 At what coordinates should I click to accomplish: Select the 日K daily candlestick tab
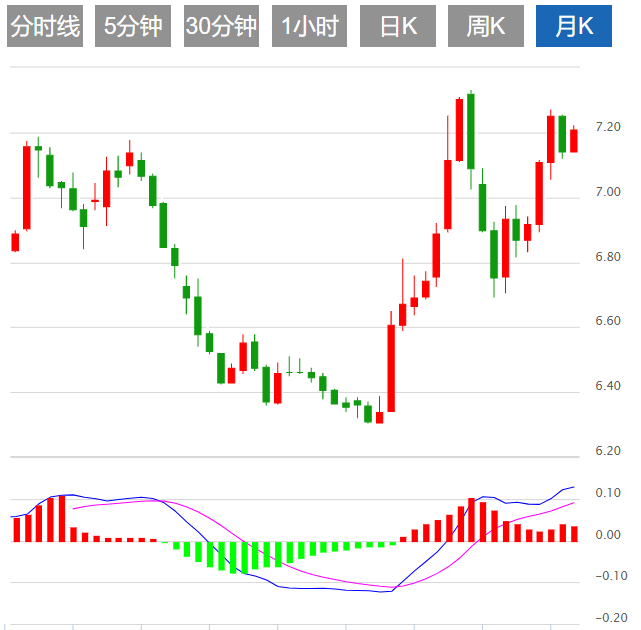coord(398,27)
